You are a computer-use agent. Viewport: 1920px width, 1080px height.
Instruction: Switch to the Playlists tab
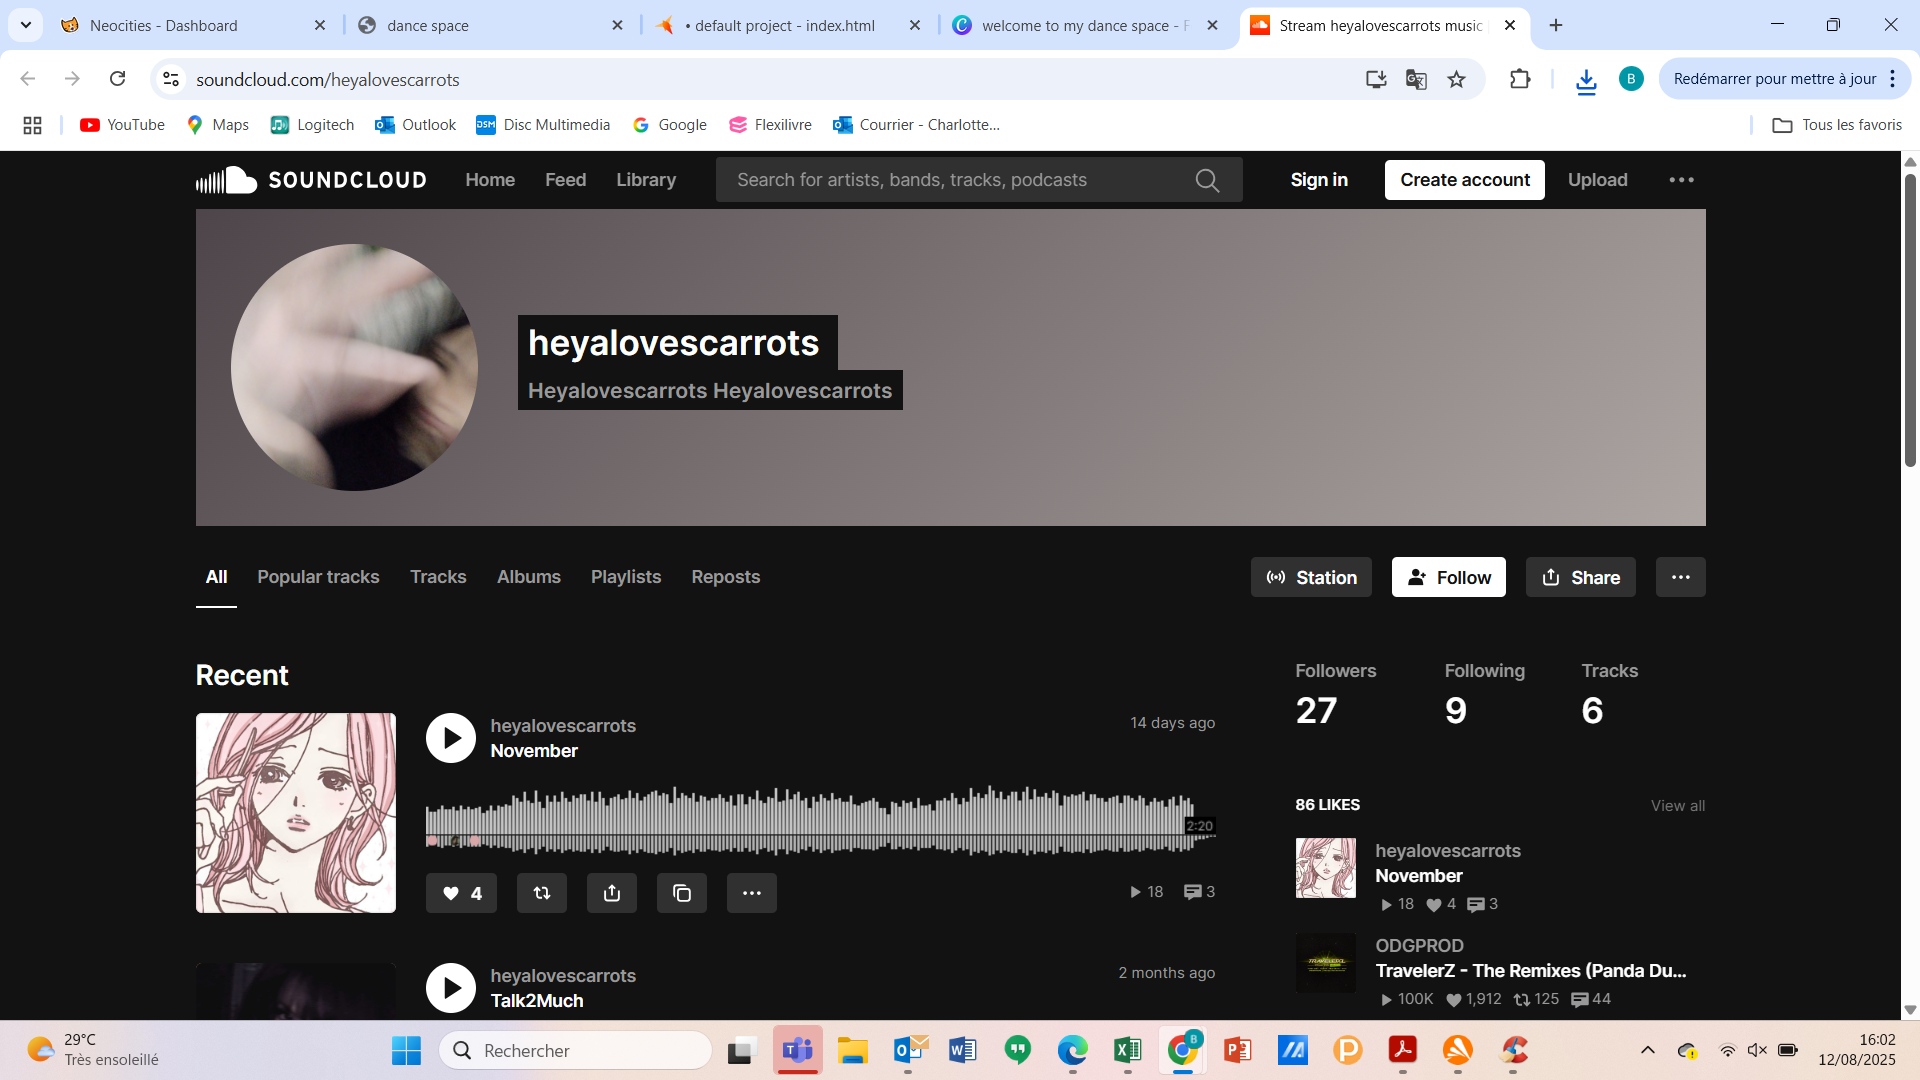point(626,577)
